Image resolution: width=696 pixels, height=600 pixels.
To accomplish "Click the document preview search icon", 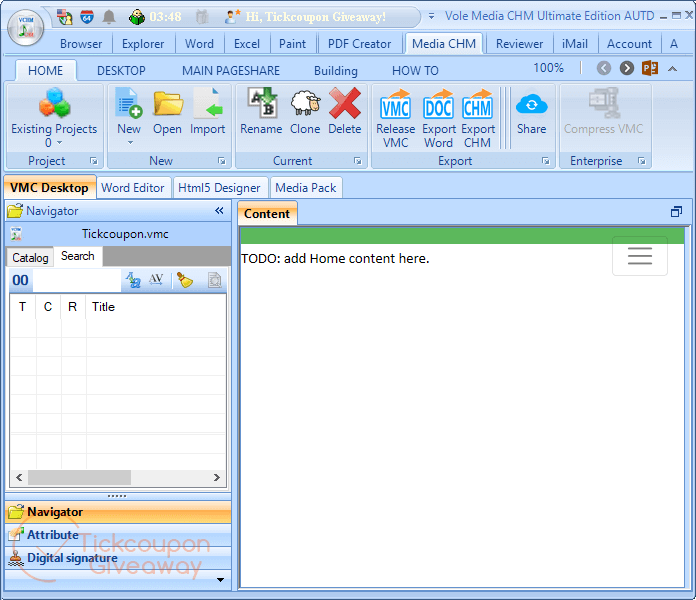I will coord(215,280).
